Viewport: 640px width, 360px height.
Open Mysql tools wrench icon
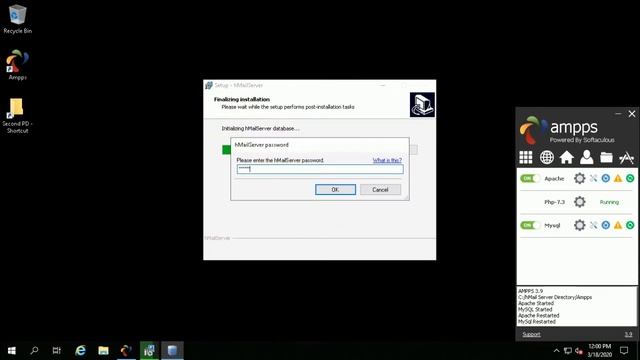[x=593, y=225]
